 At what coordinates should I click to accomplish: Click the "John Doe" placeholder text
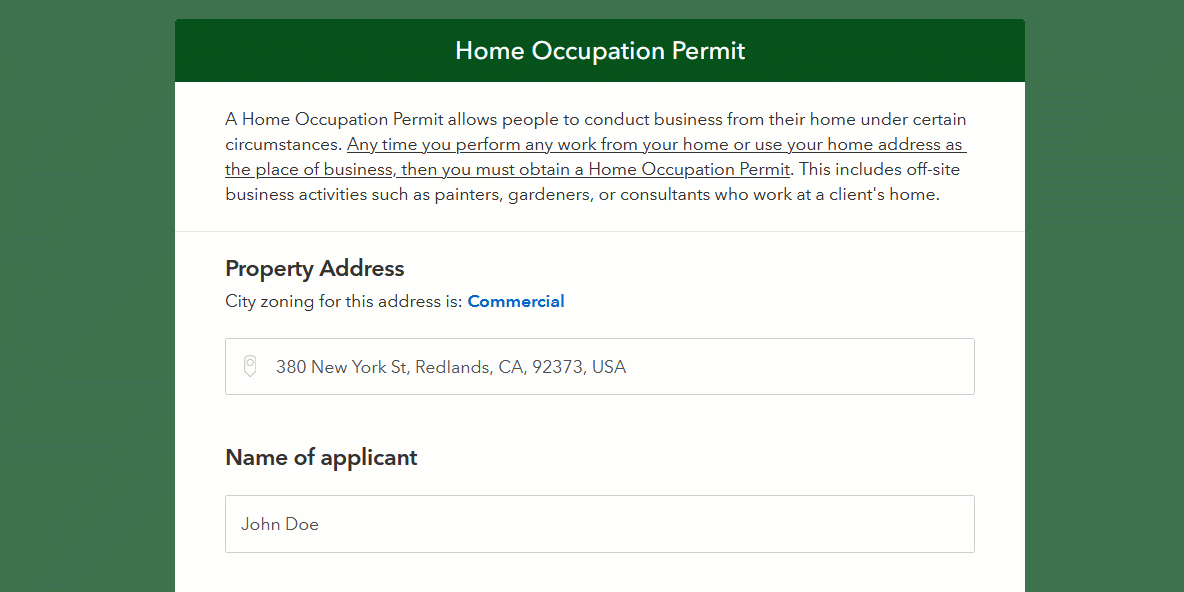click(x=280, y=524)
